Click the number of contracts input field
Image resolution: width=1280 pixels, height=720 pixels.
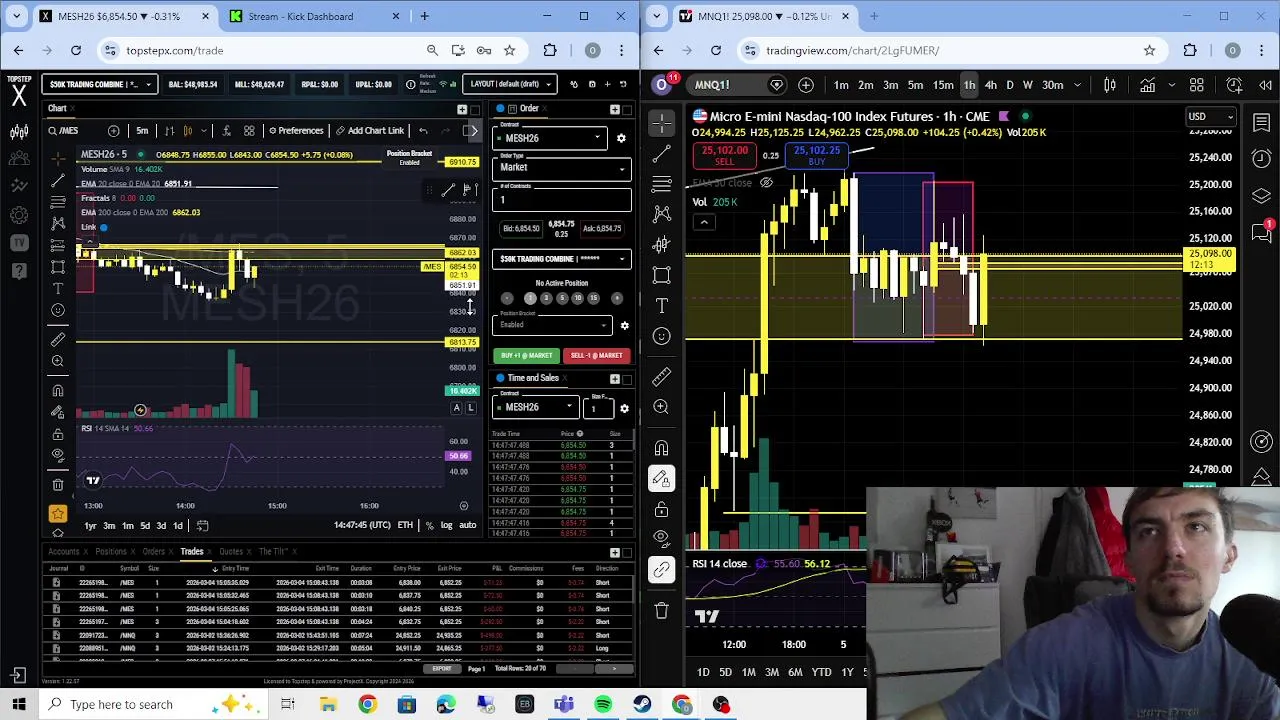563,199
